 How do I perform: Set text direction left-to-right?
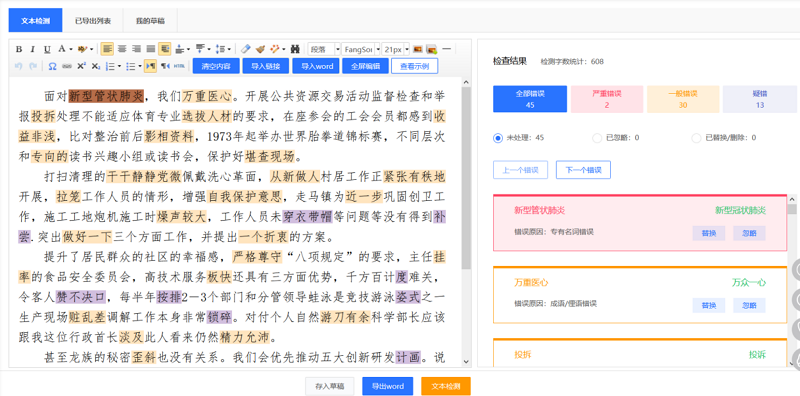[150, 66]
